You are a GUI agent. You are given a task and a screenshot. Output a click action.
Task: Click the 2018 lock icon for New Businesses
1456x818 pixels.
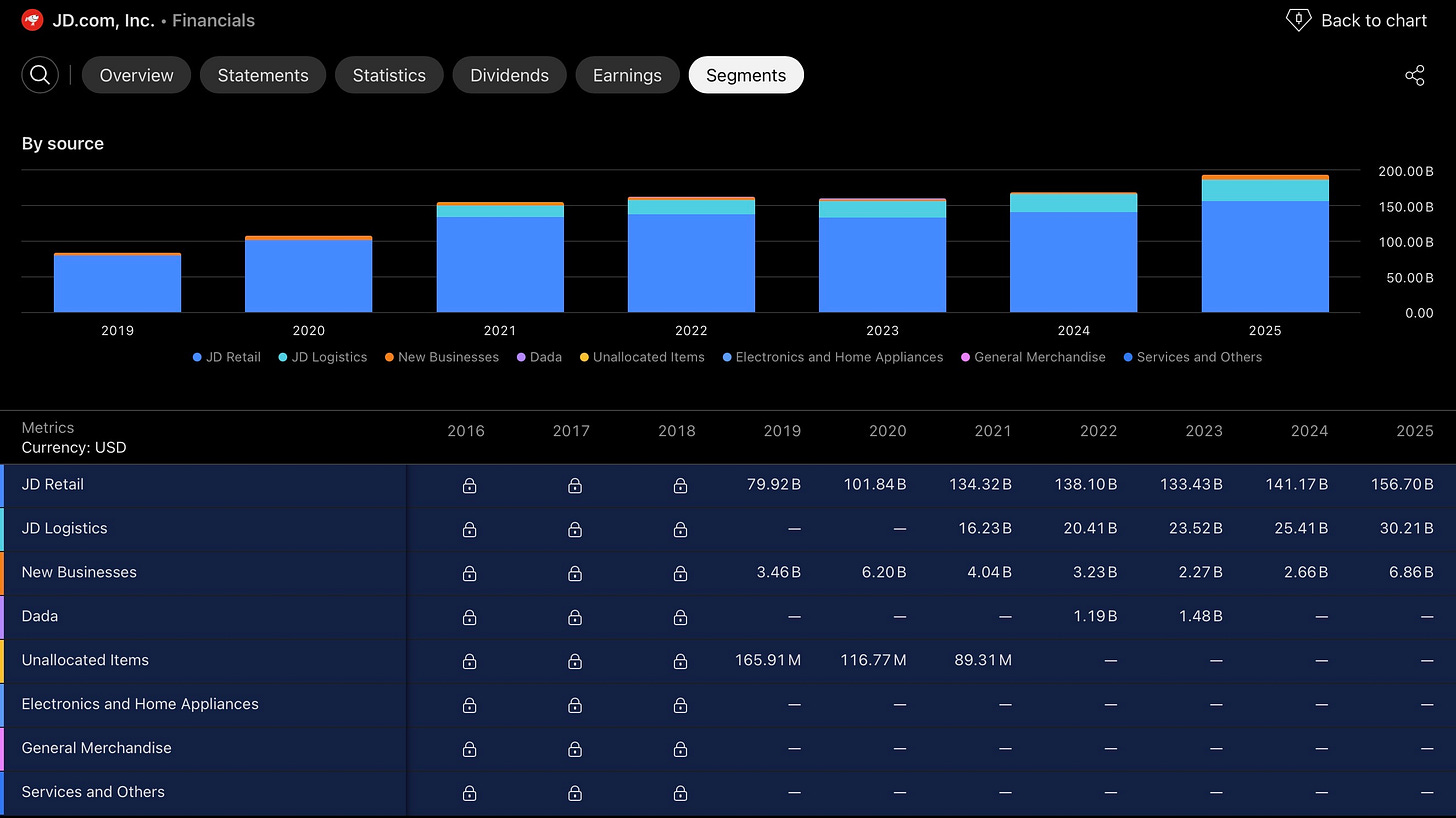click(x=680, y=573)
